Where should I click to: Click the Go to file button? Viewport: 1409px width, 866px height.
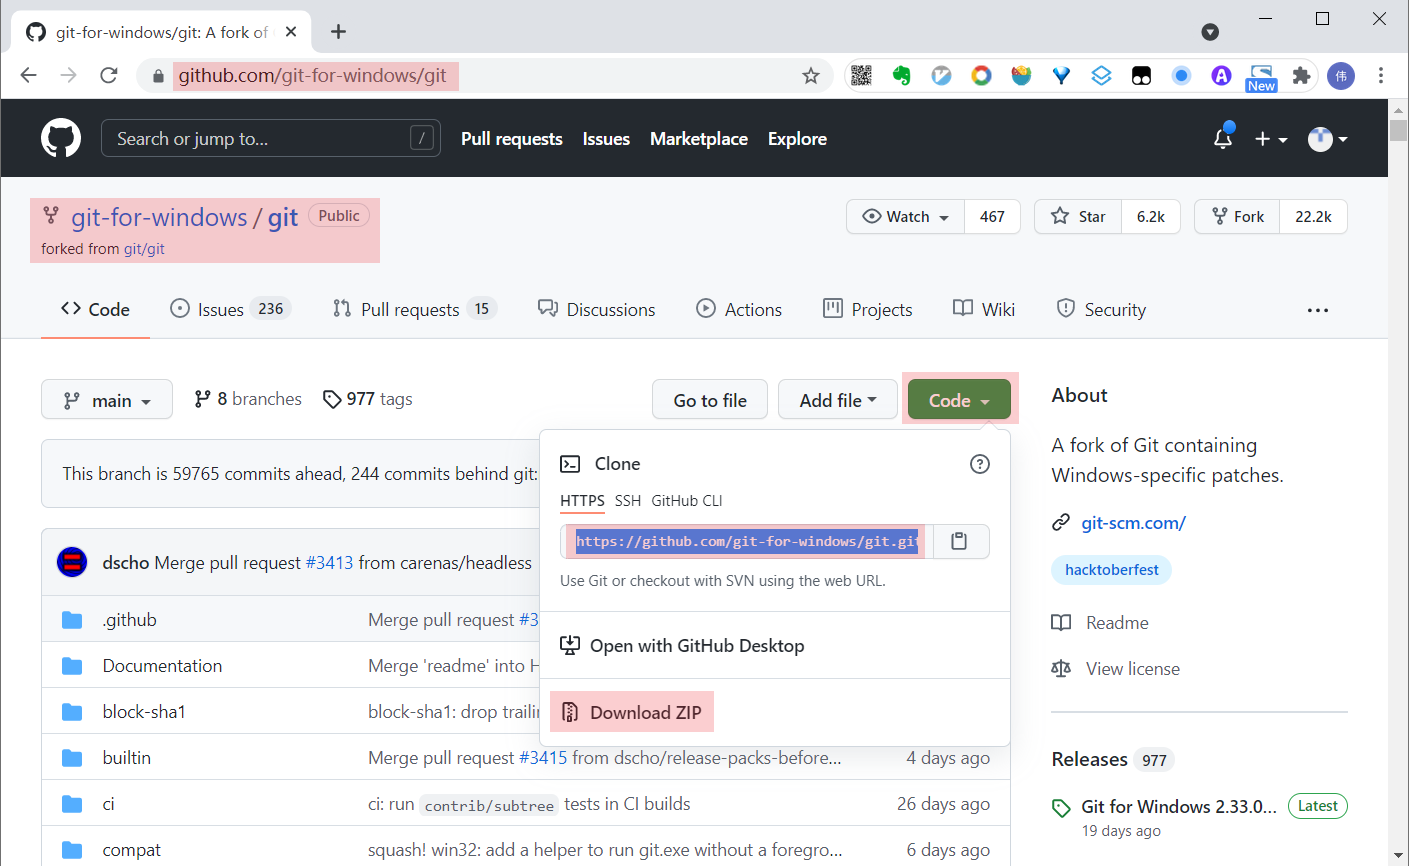click(710, 400)
